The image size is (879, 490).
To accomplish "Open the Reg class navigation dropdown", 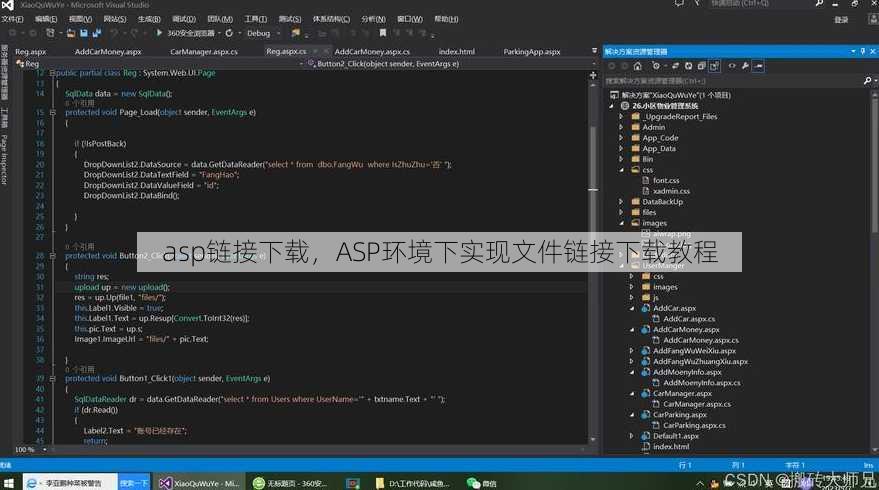I will click(301, 64).
